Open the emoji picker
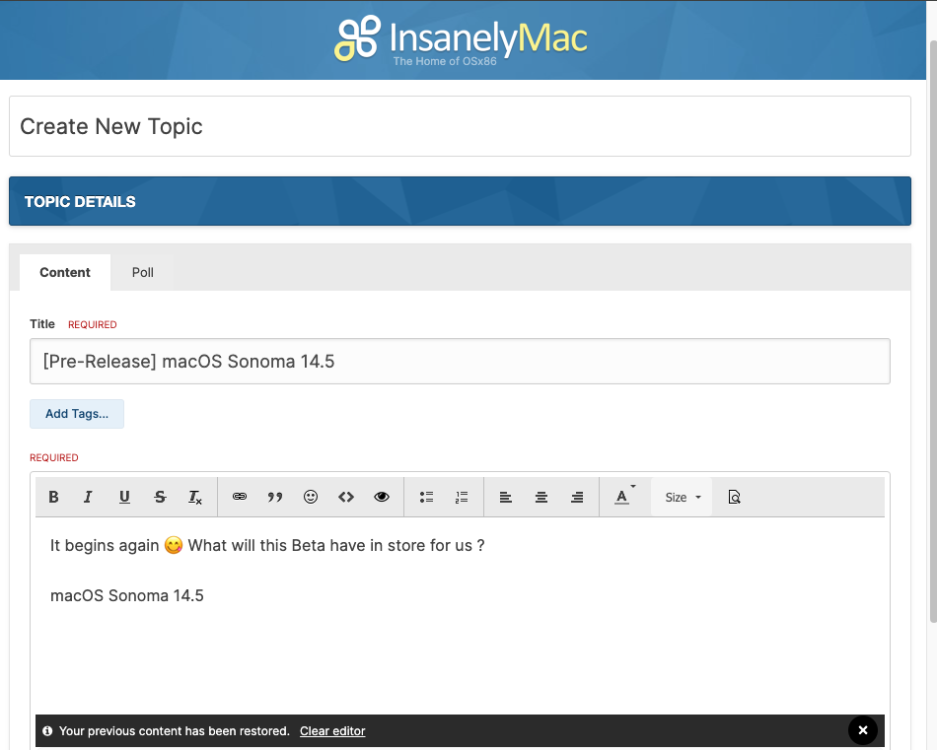This screenshot has height=750, width=937. [311, 497]
